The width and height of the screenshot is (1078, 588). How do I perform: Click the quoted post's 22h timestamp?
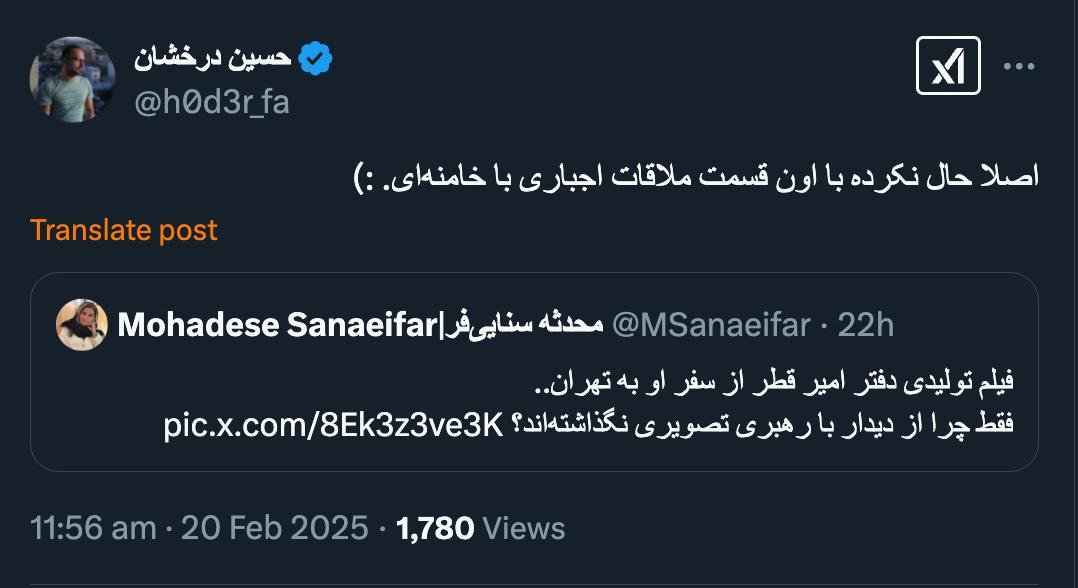pyautogui.click(x=866, y=324)
